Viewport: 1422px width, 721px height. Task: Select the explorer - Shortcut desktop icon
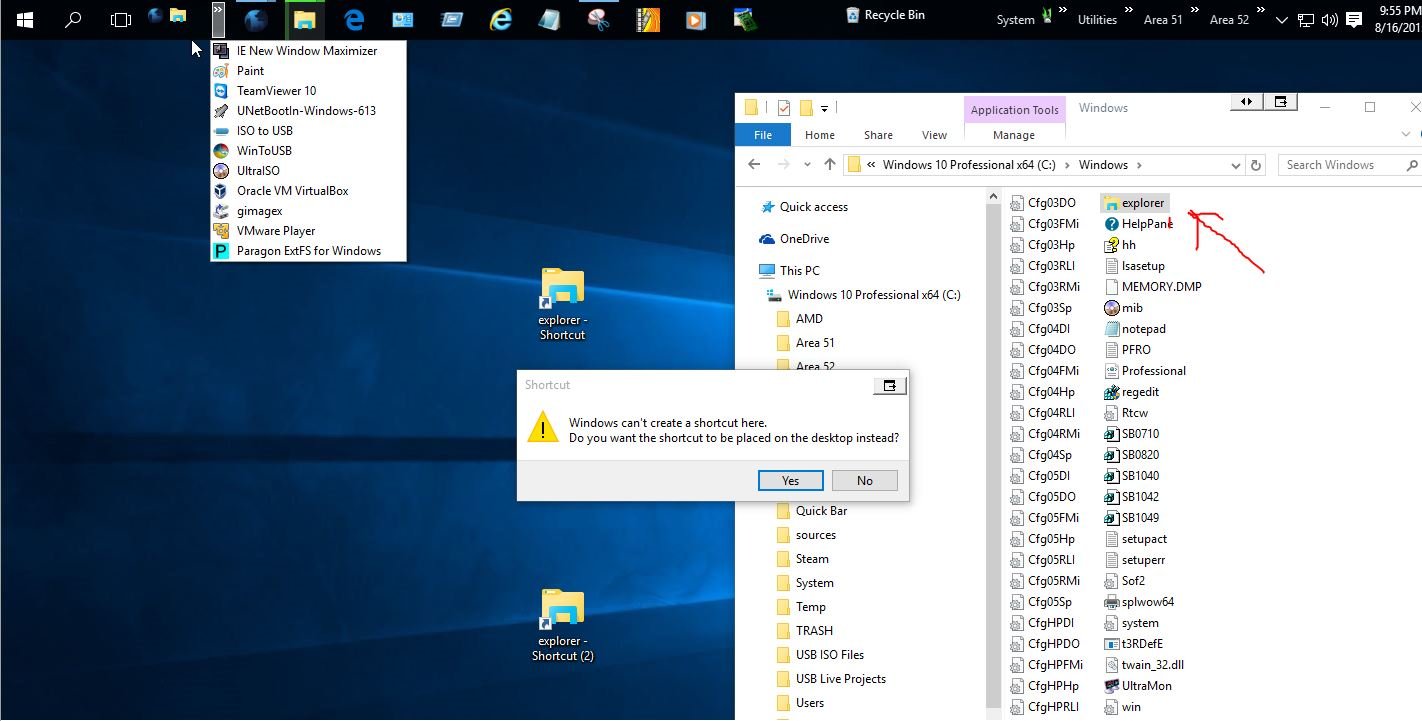pyautogui.click(x=562, y=304)
